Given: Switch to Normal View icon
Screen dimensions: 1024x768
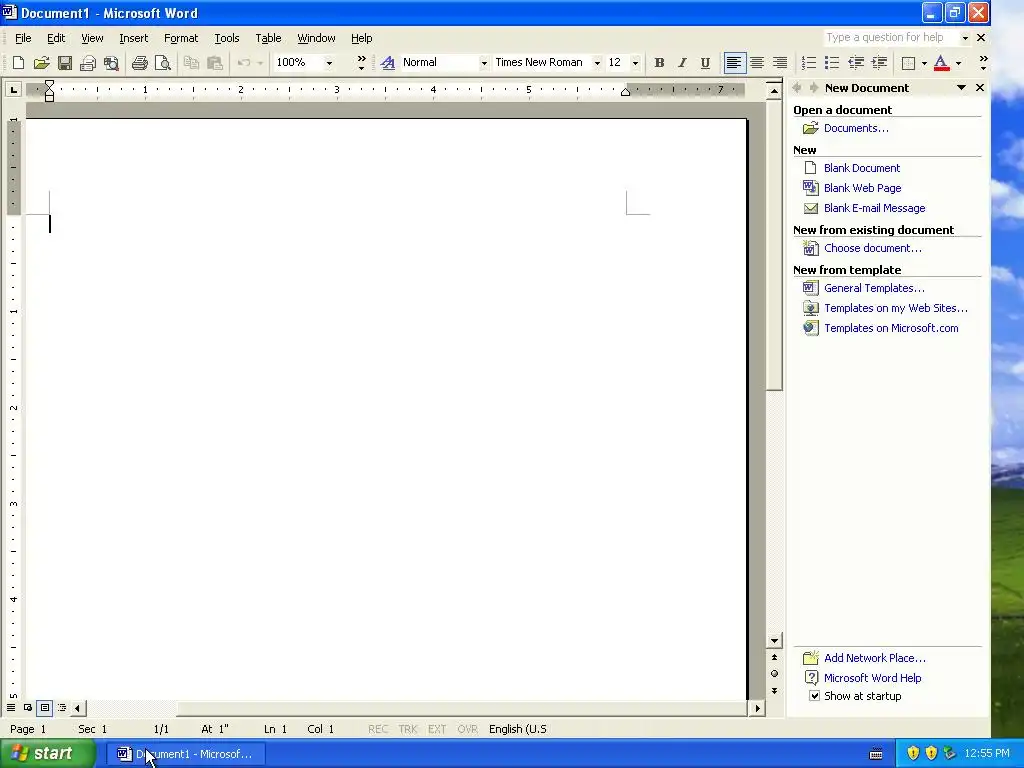Looking at the screenshot, I should (x=11, y=708).
